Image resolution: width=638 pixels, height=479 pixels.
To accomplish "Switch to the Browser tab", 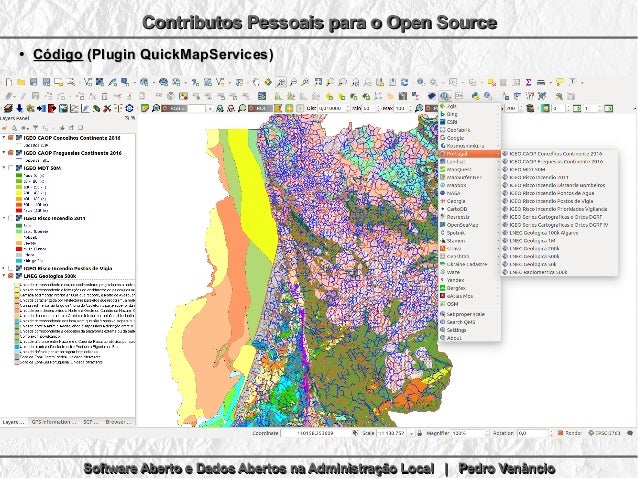I will [117, 422].
